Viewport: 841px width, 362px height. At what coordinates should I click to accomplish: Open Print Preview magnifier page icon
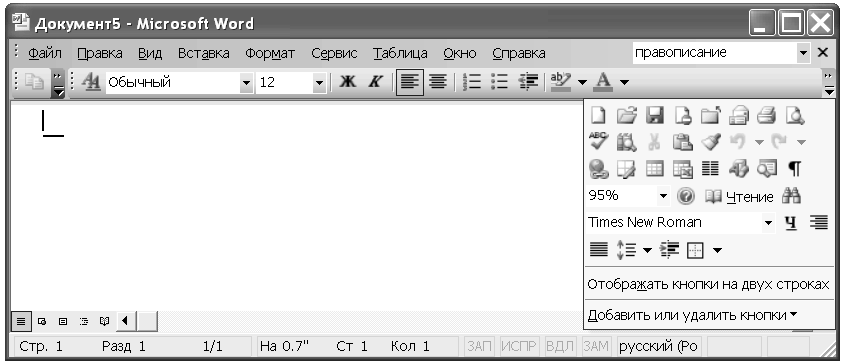(x=794, y=115)
